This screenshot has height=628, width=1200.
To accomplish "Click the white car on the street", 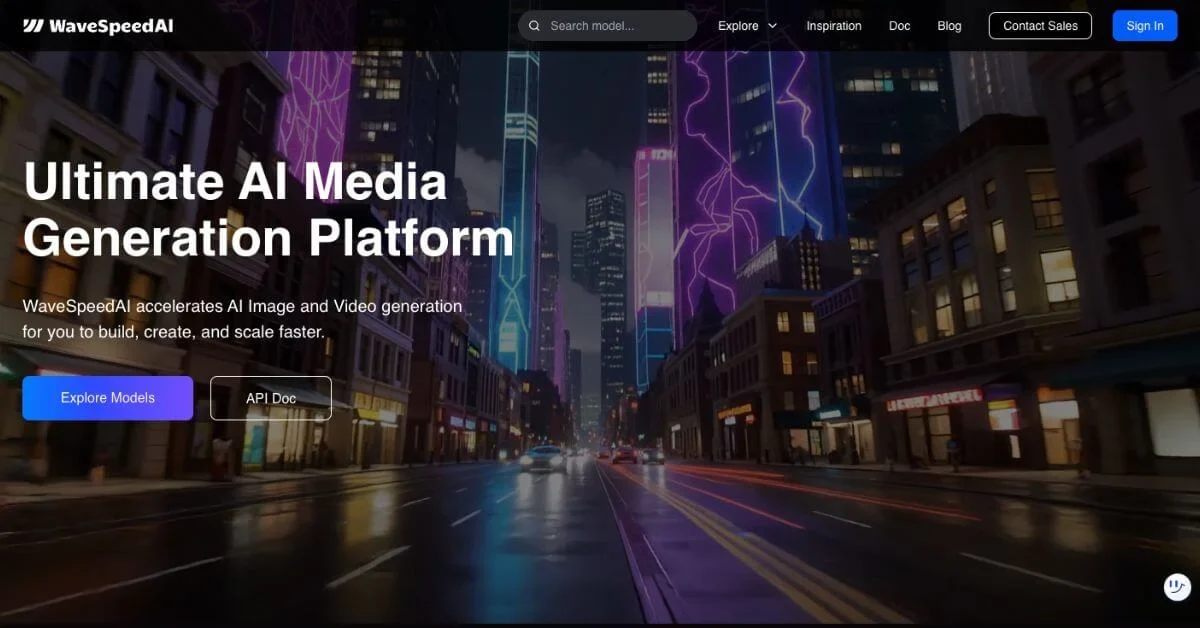I will (543, 457).
